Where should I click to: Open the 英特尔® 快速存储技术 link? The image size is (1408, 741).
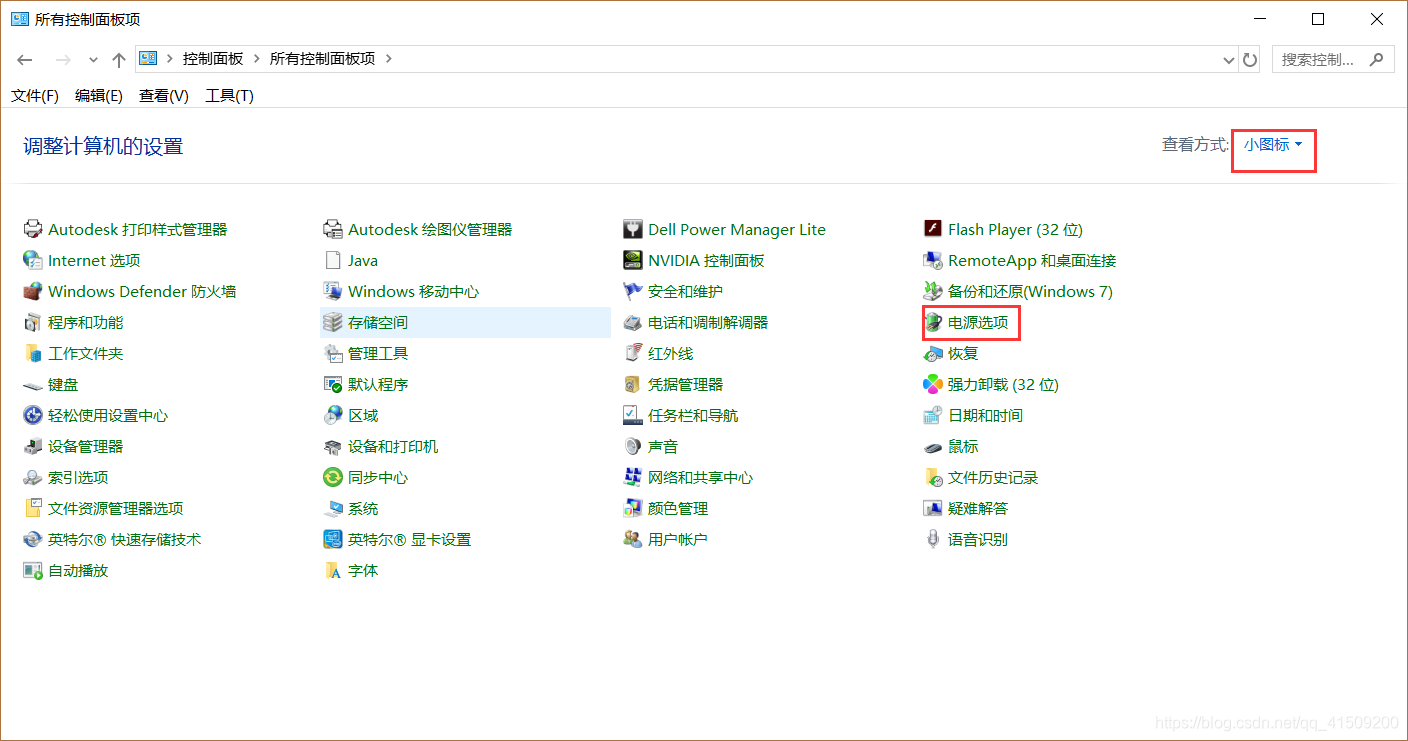125,539
